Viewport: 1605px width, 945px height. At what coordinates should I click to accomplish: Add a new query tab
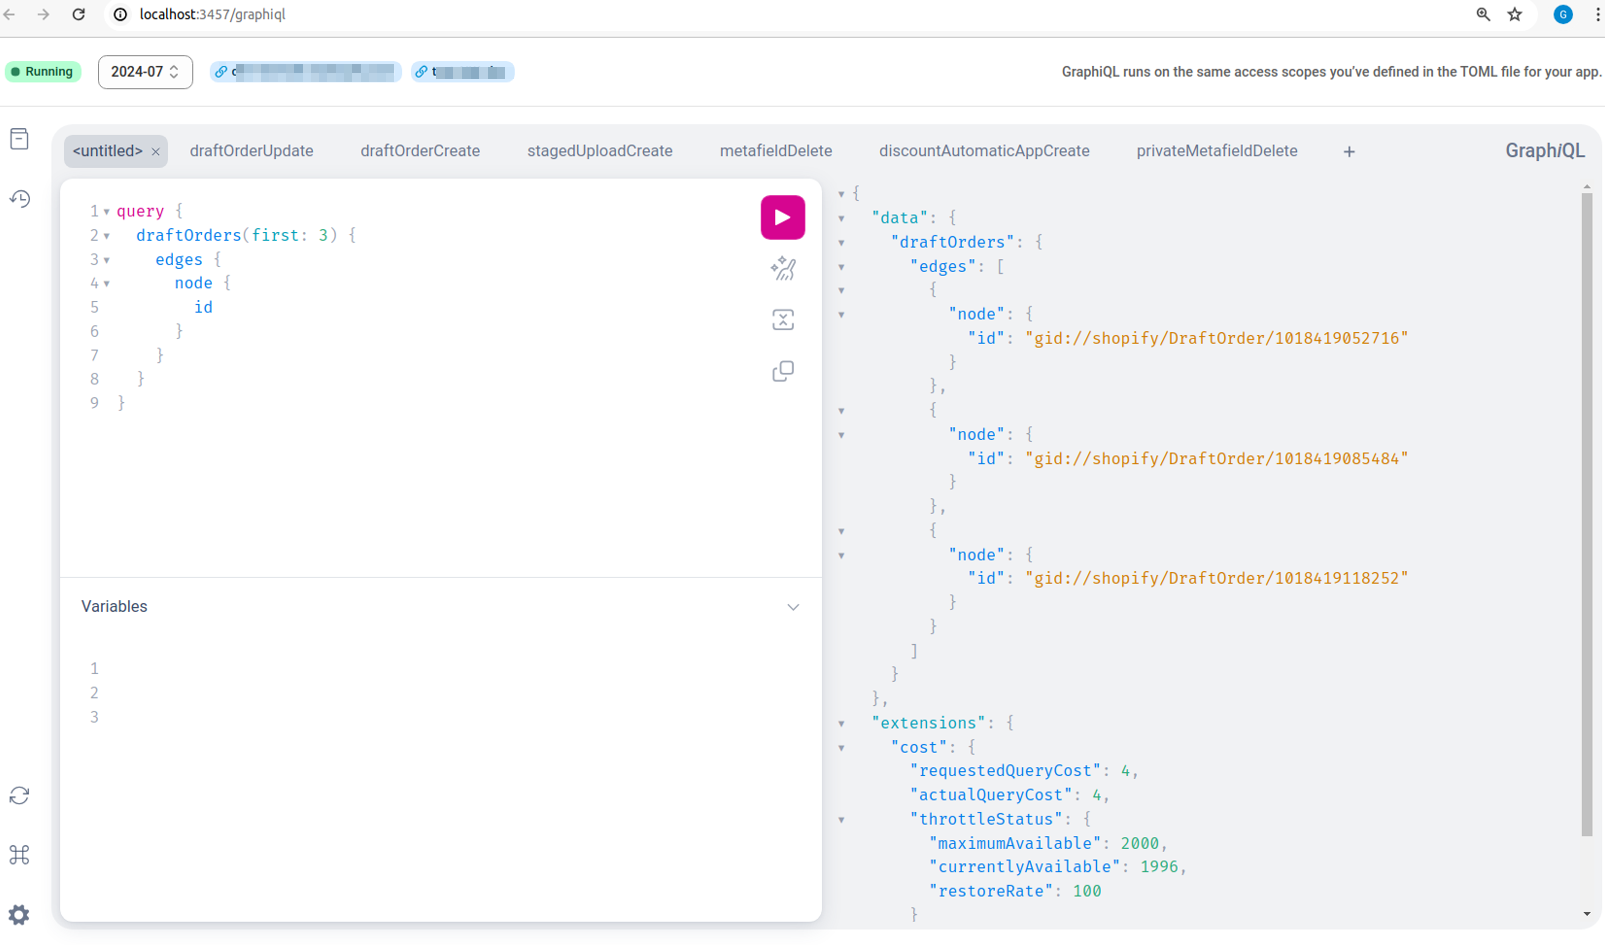(1348, 152)
